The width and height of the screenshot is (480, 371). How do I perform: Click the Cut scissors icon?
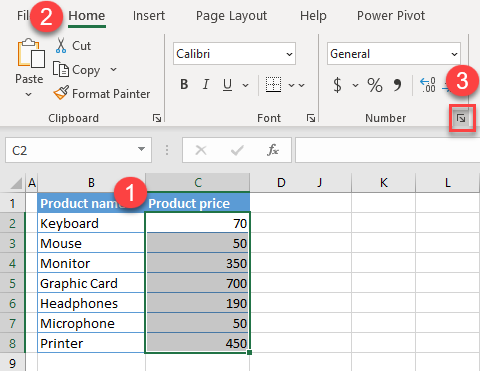(61, 45)
